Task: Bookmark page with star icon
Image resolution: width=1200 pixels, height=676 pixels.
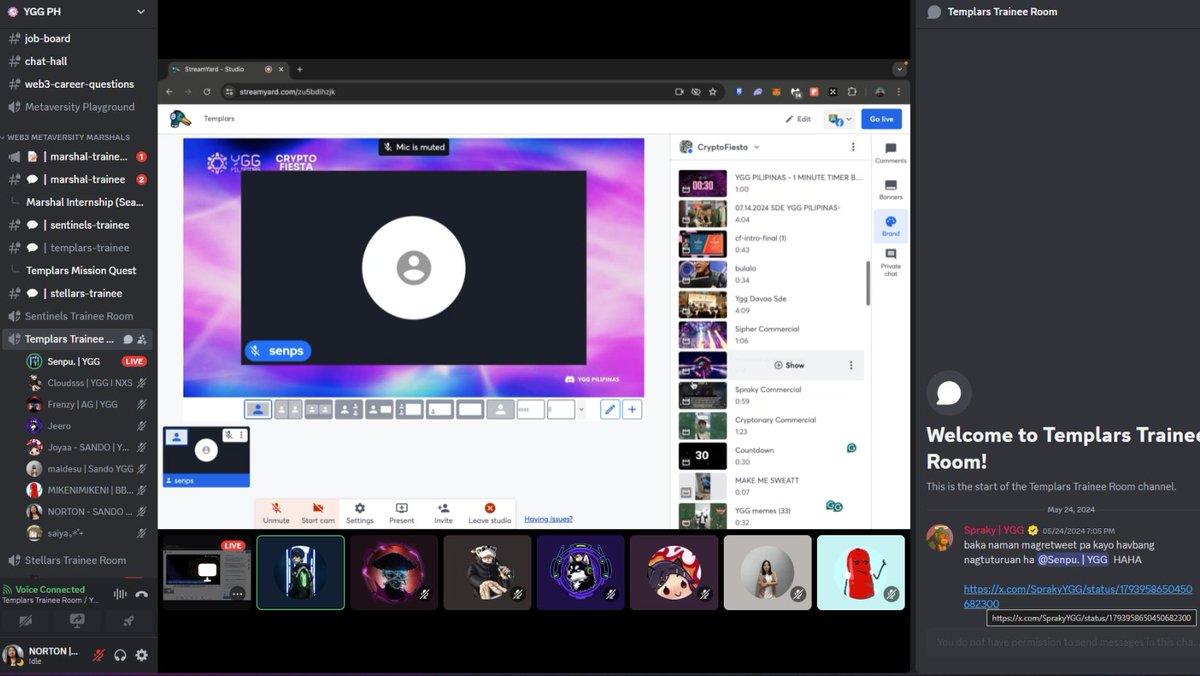Action: [712, 91]
